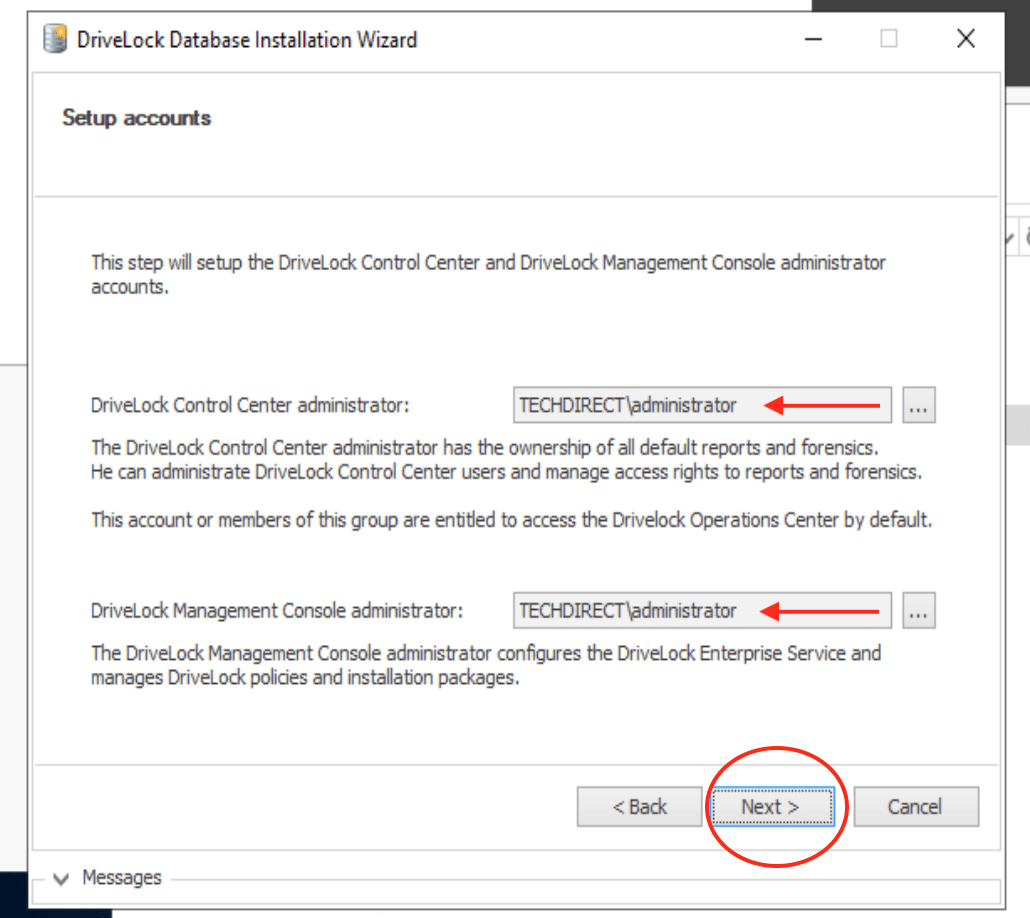Viewport: 1030px width, 918px height.
Task: Click the DriveLock database icon in title bar
Action: 58,40
